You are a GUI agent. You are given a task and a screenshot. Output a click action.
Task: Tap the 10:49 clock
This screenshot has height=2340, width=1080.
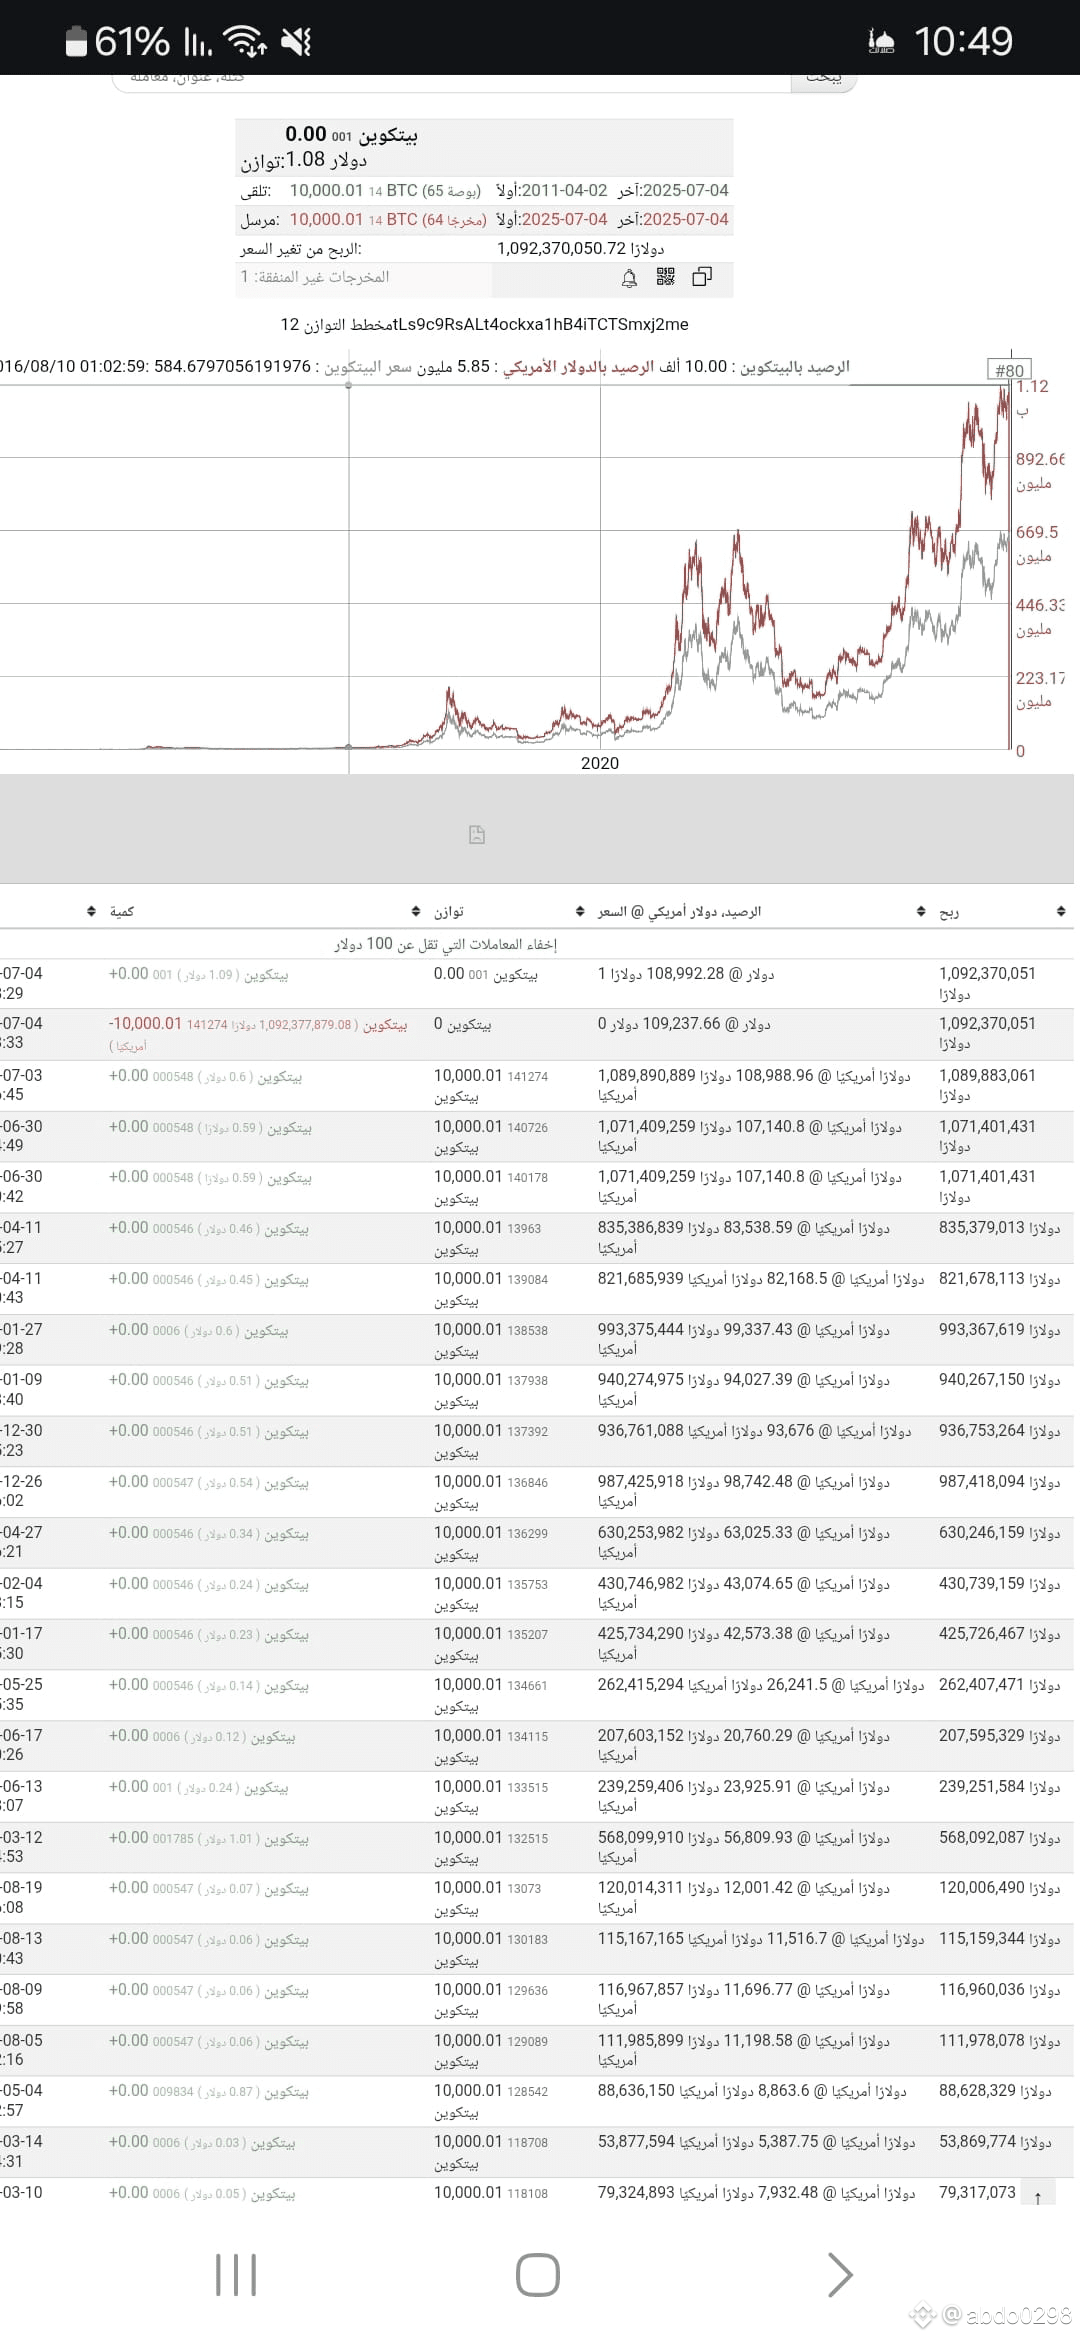[x=963, y=41]
